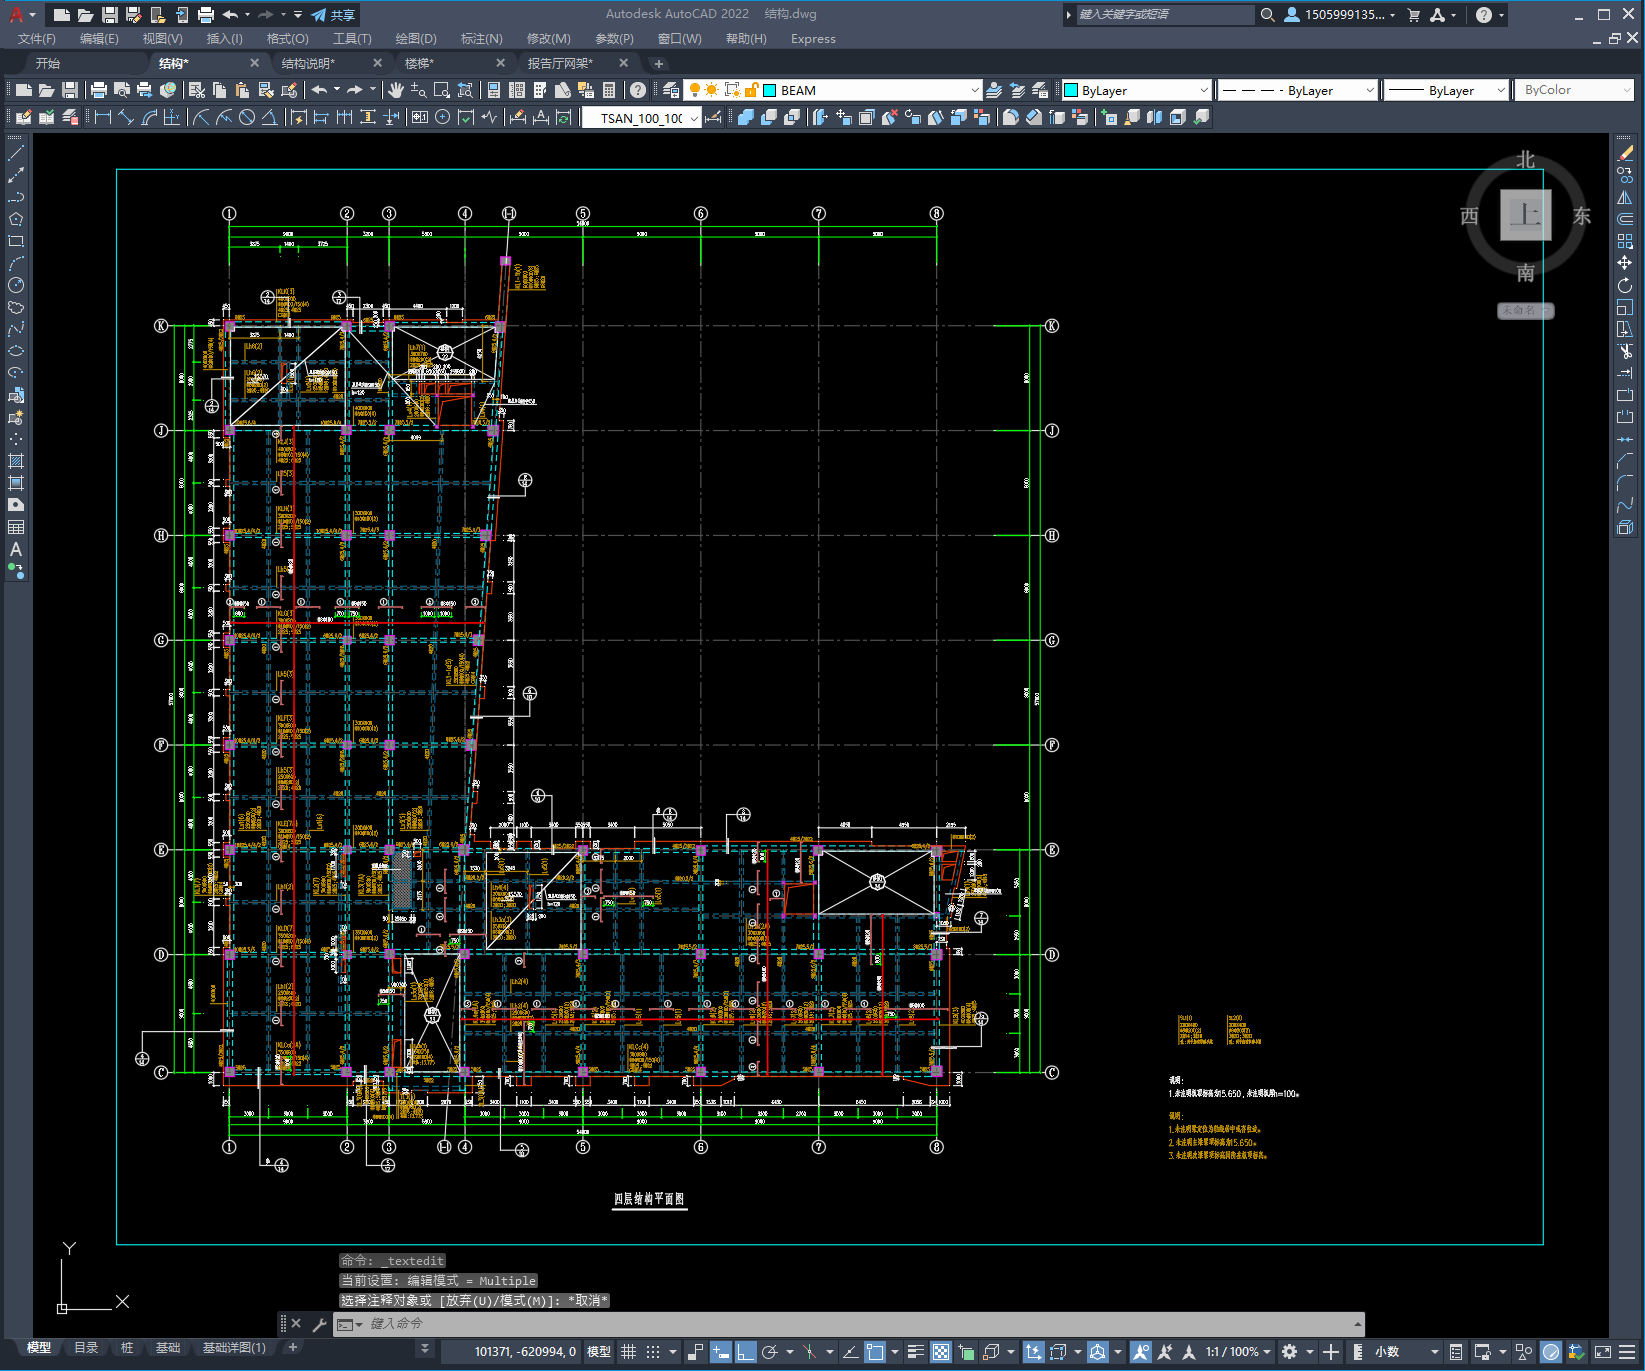Select the Hatch tool
1645x1371 pixels.
tap(16, 461)
